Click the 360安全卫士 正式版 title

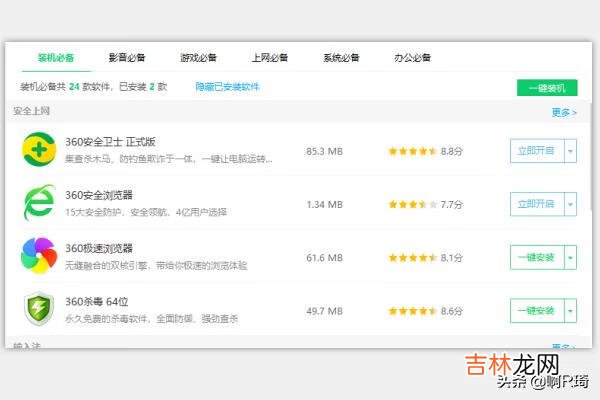click(110, 142)
